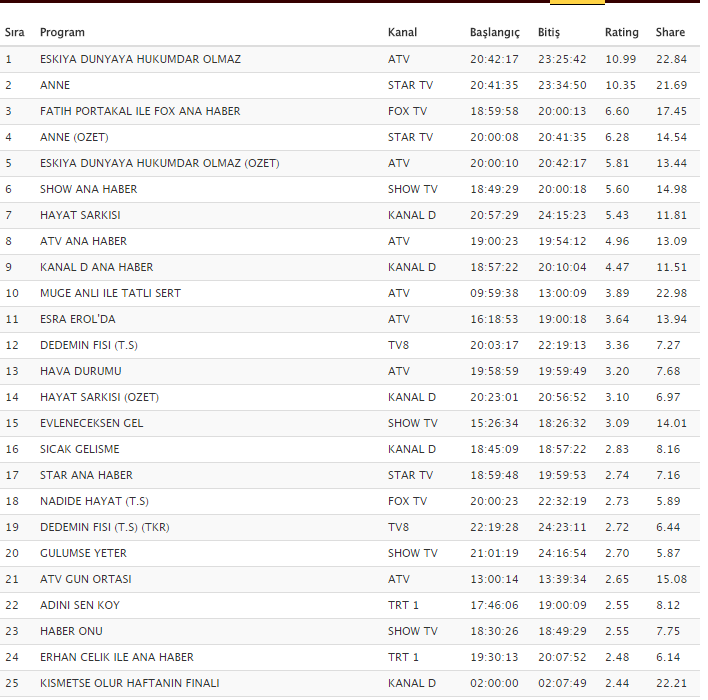Select HAVA DURUMU program
The image size is (708, 700).
[x=80, y=371]
